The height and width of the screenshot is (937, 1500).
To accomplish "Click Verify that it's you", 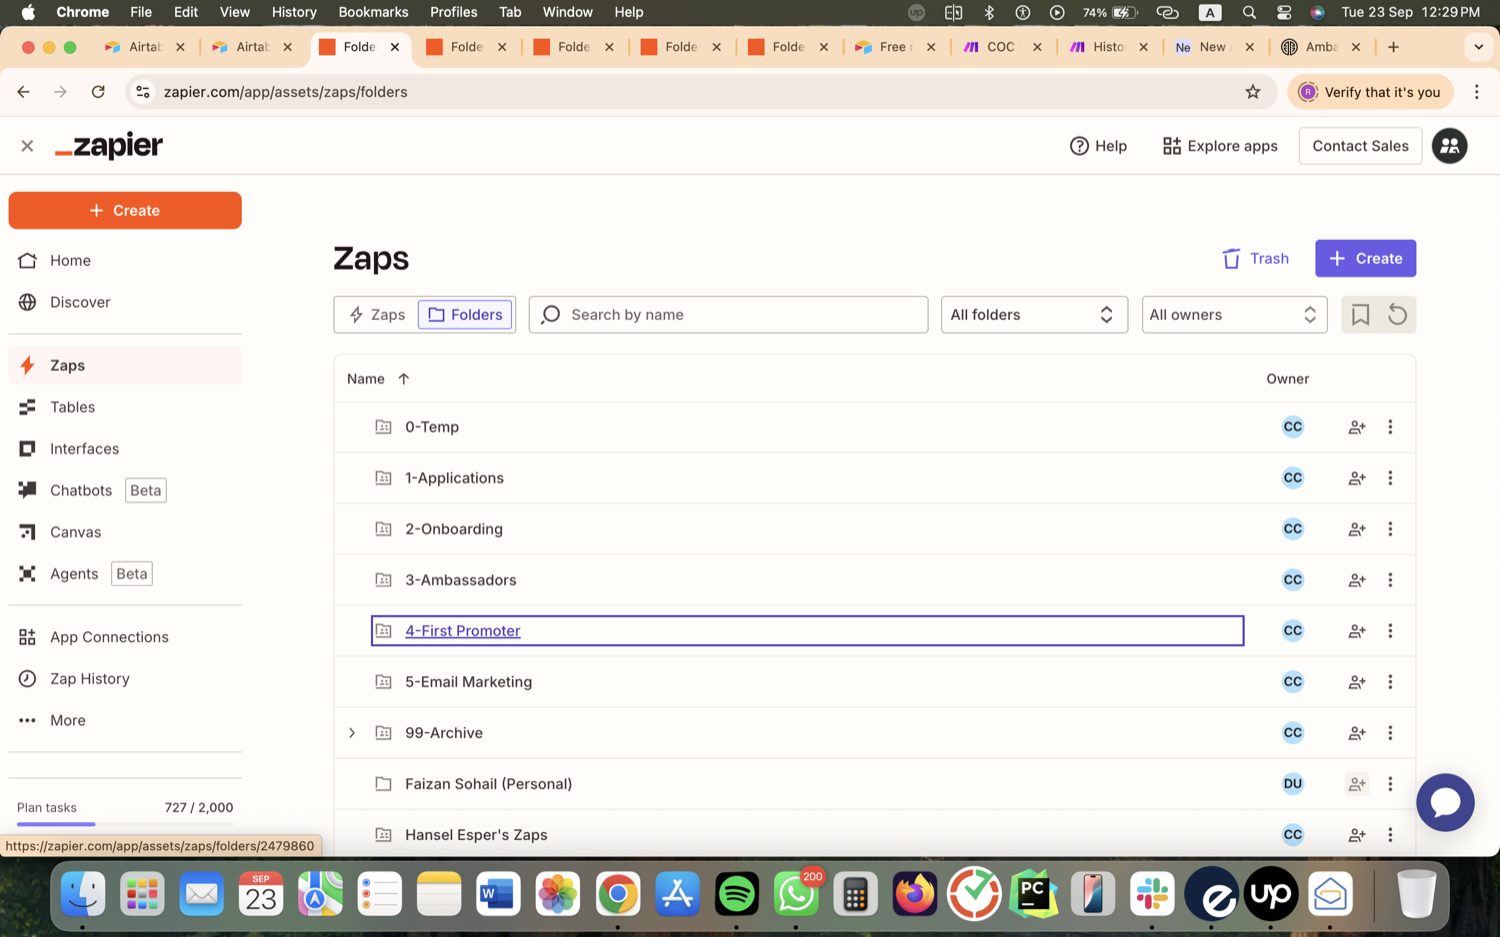I will pos(1369,92).
